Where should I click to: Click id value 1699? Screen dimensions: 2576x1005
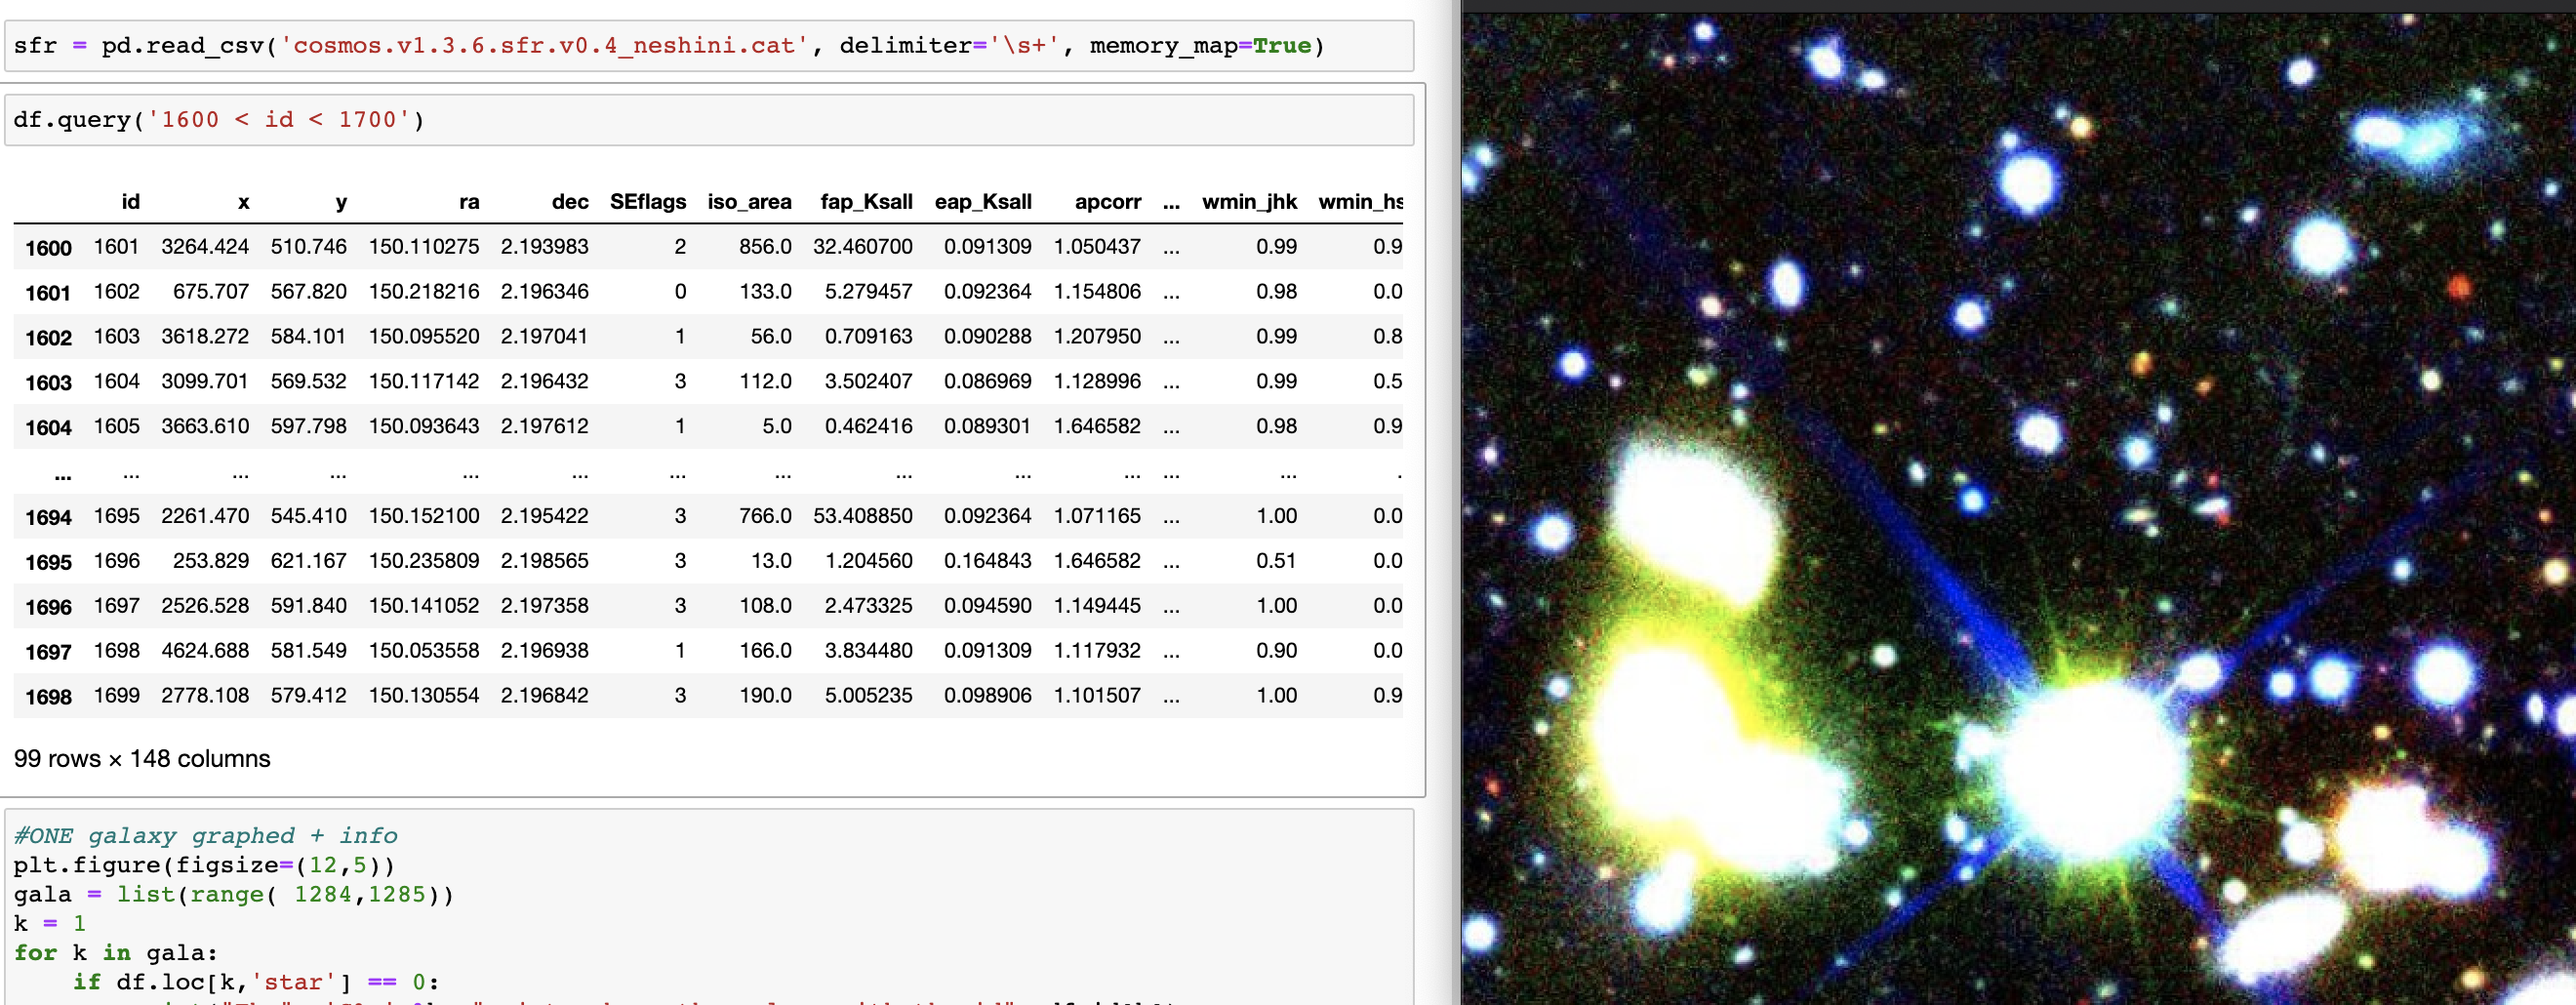pos(117,697)
